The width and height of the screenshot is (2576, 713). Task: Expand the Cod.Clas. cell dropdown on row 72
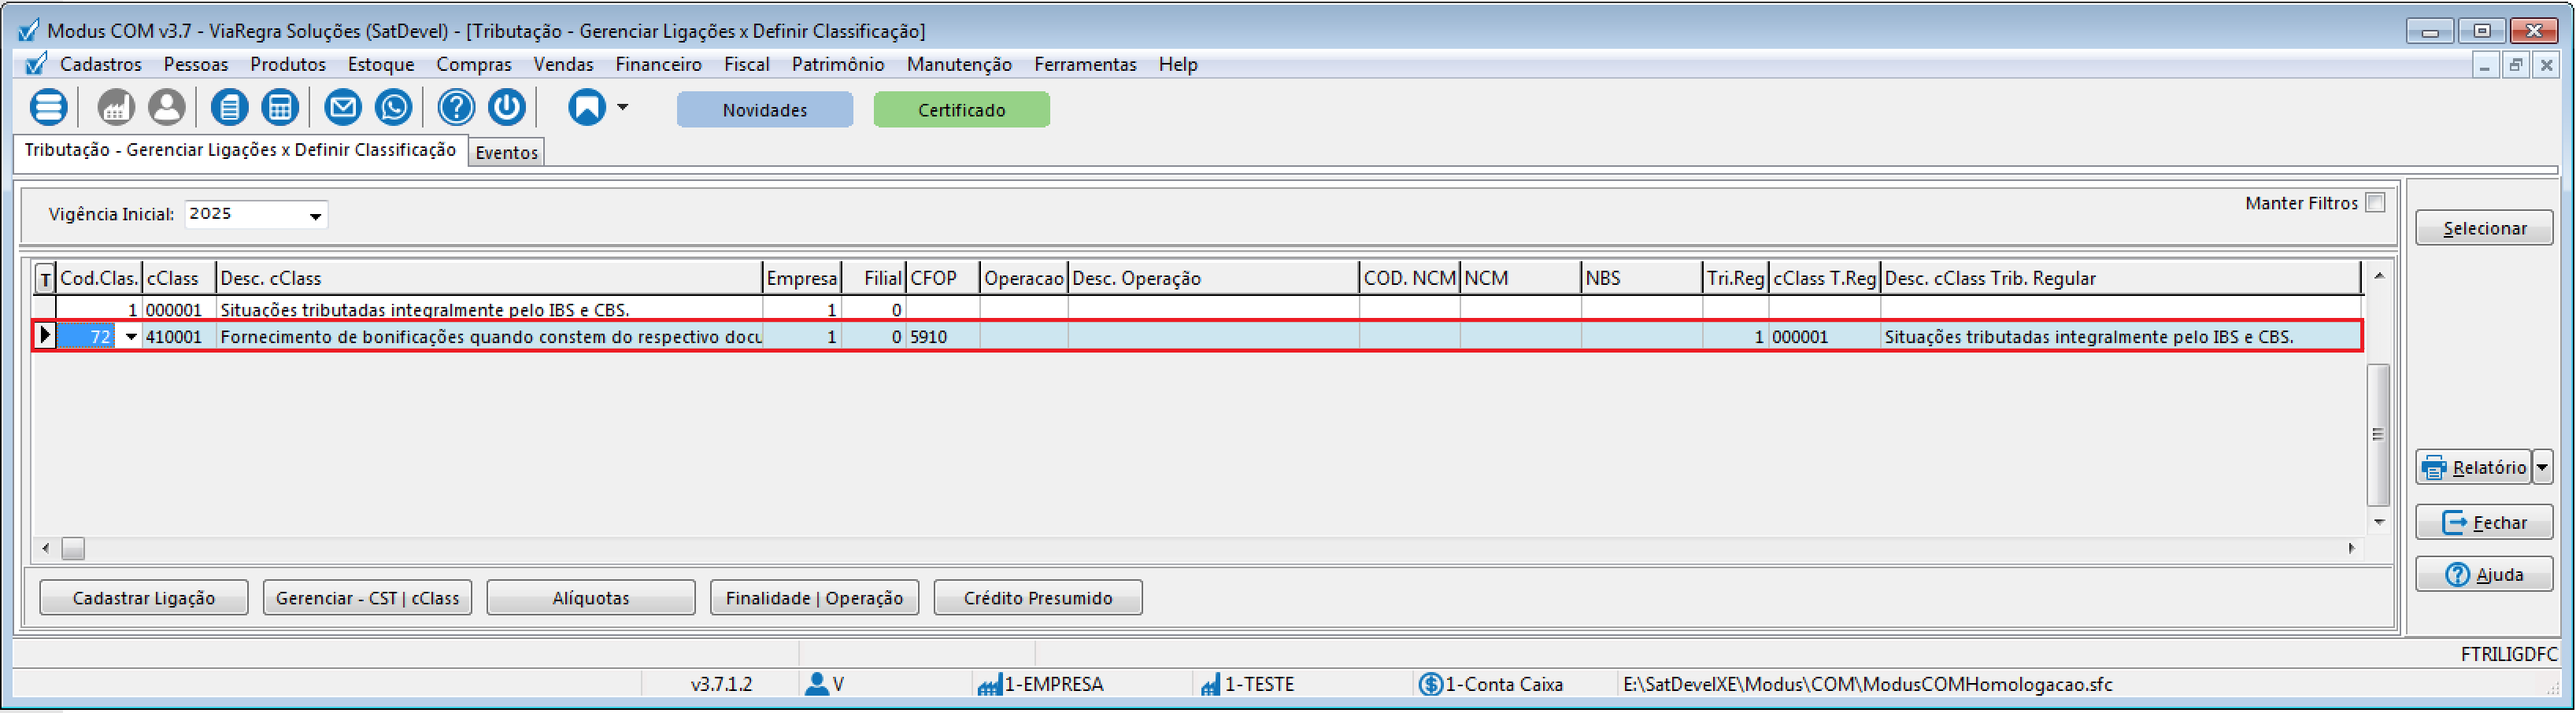pos(131,337)
